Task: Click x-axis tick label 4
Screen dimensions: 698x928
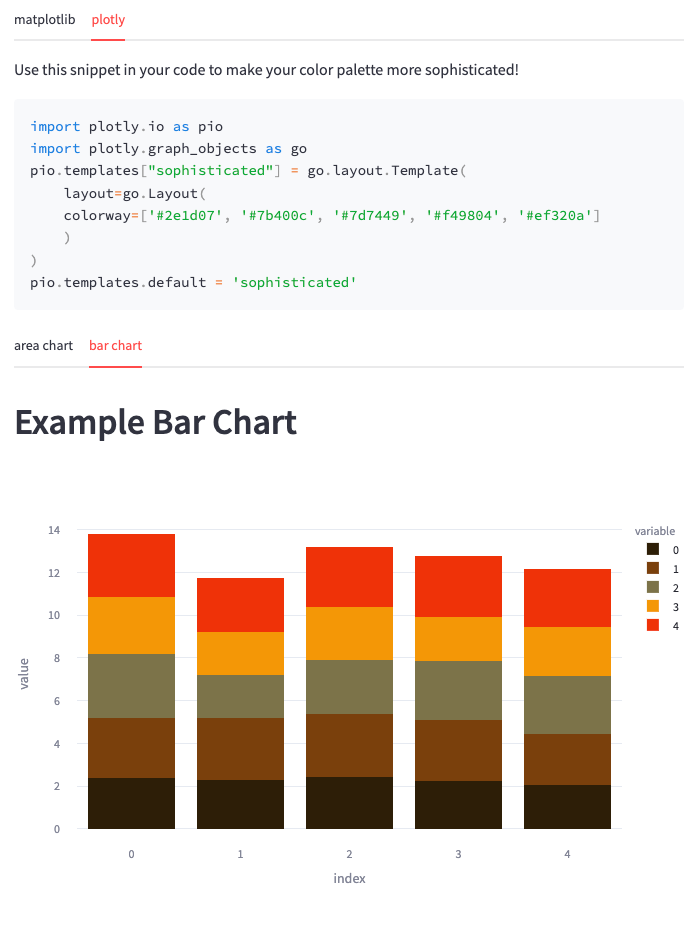Action: point(567,854)
